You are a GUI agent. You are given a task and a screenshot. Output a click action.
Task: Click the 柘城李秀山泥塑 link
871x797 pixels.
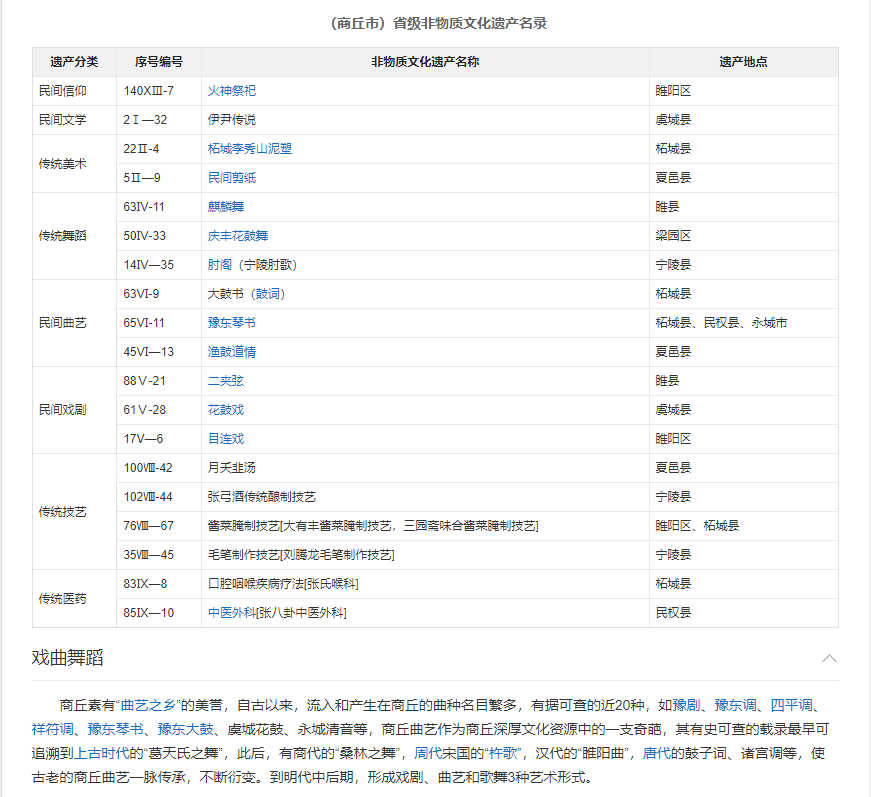tap(249, 149)
